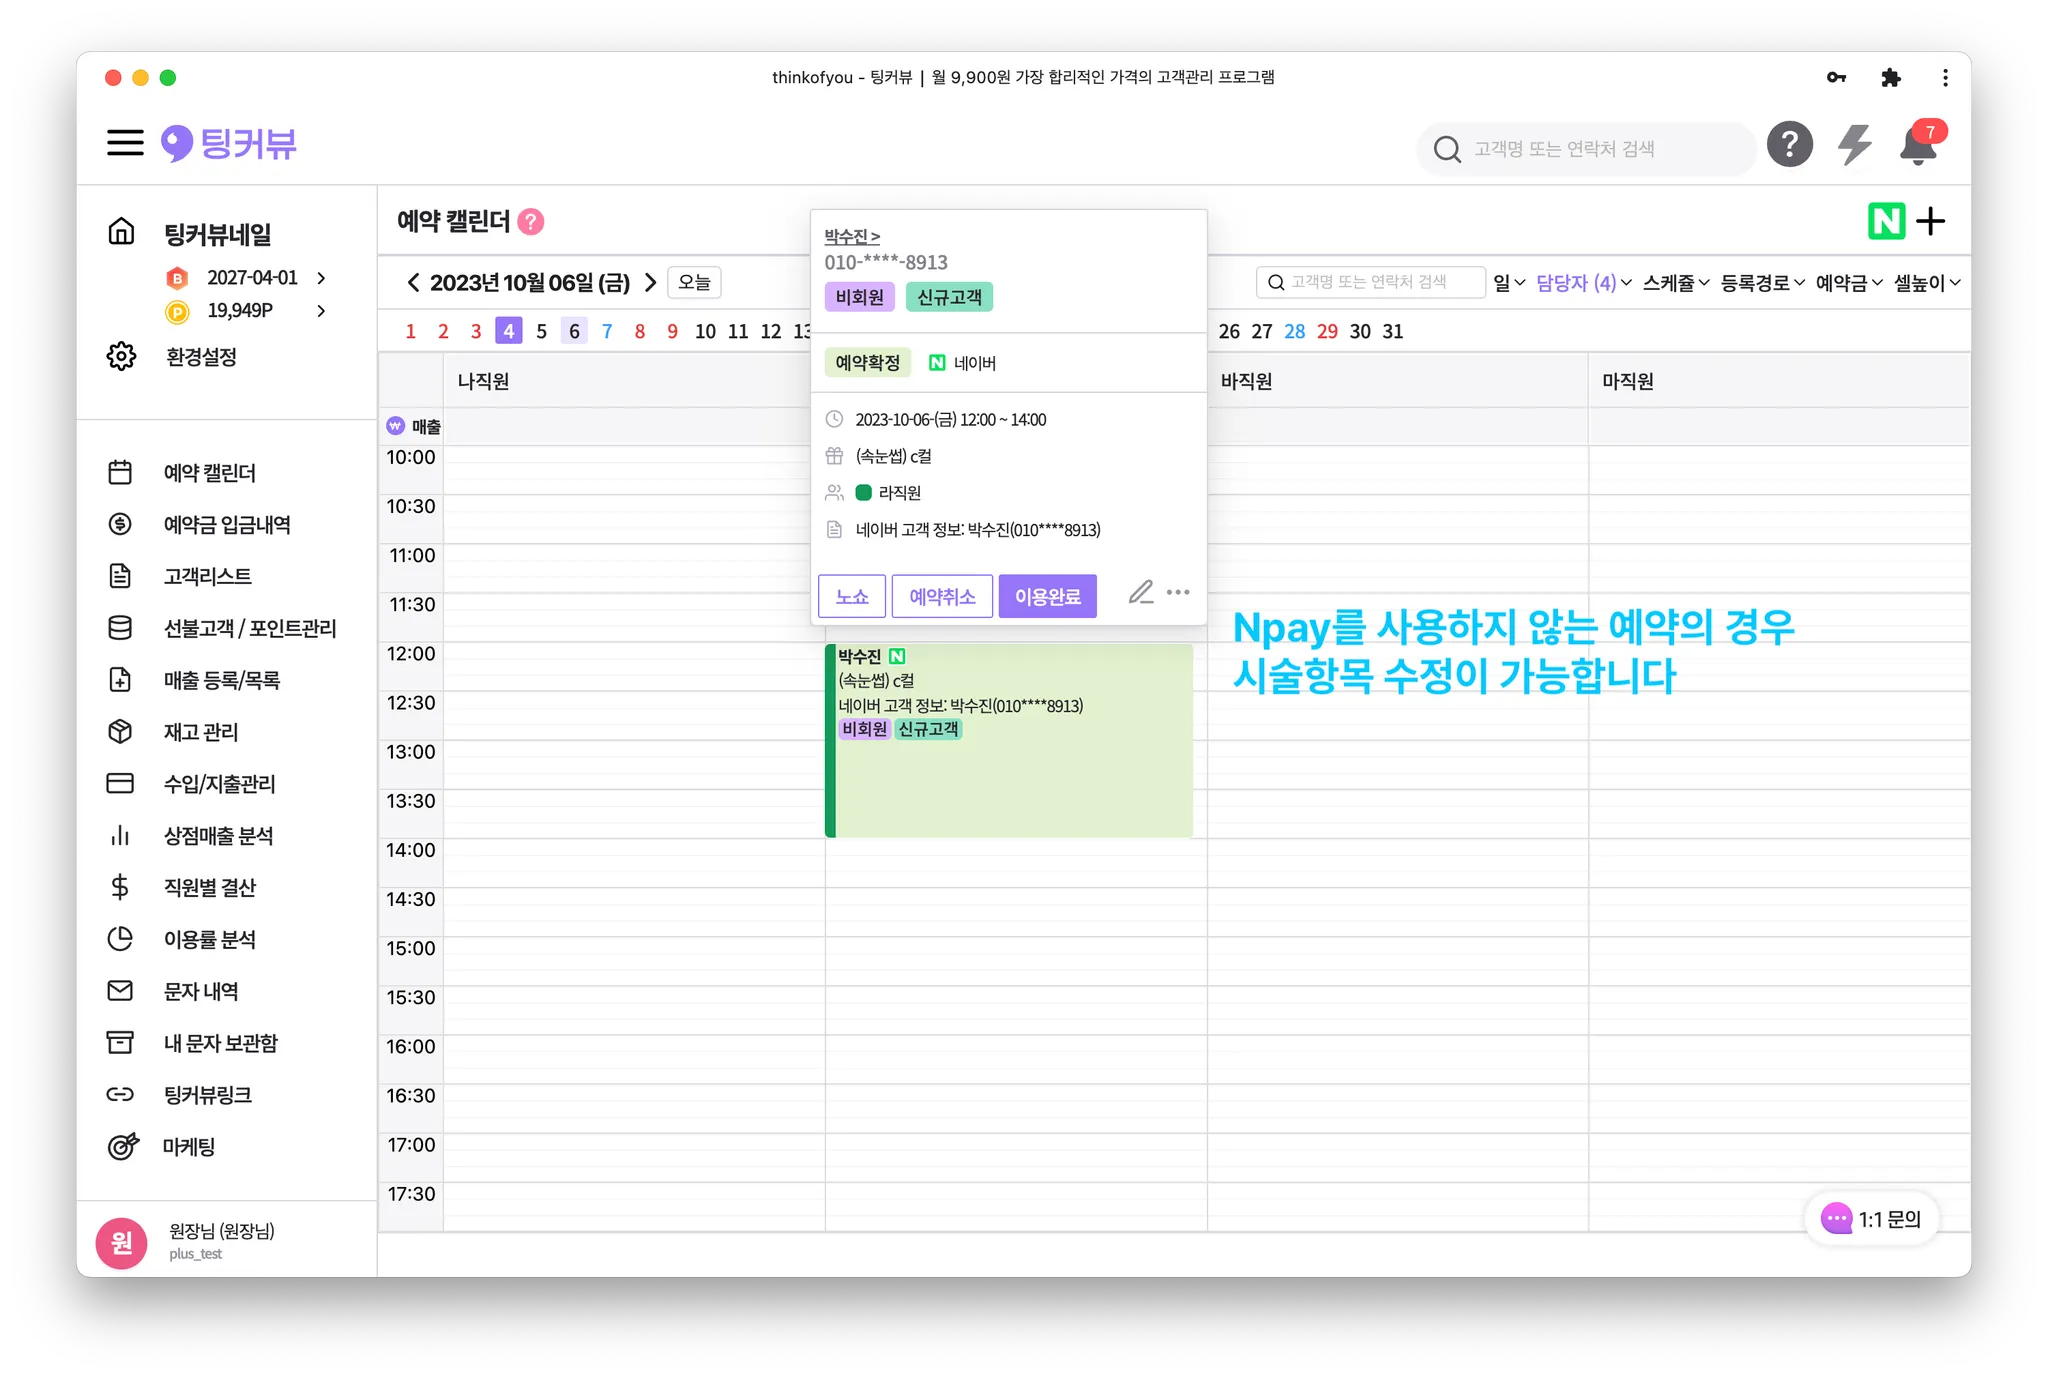Expand the 담당자 (4) filter dropdown
The height and width of the screenshot is (1378, 2048).
(1583, 283)
